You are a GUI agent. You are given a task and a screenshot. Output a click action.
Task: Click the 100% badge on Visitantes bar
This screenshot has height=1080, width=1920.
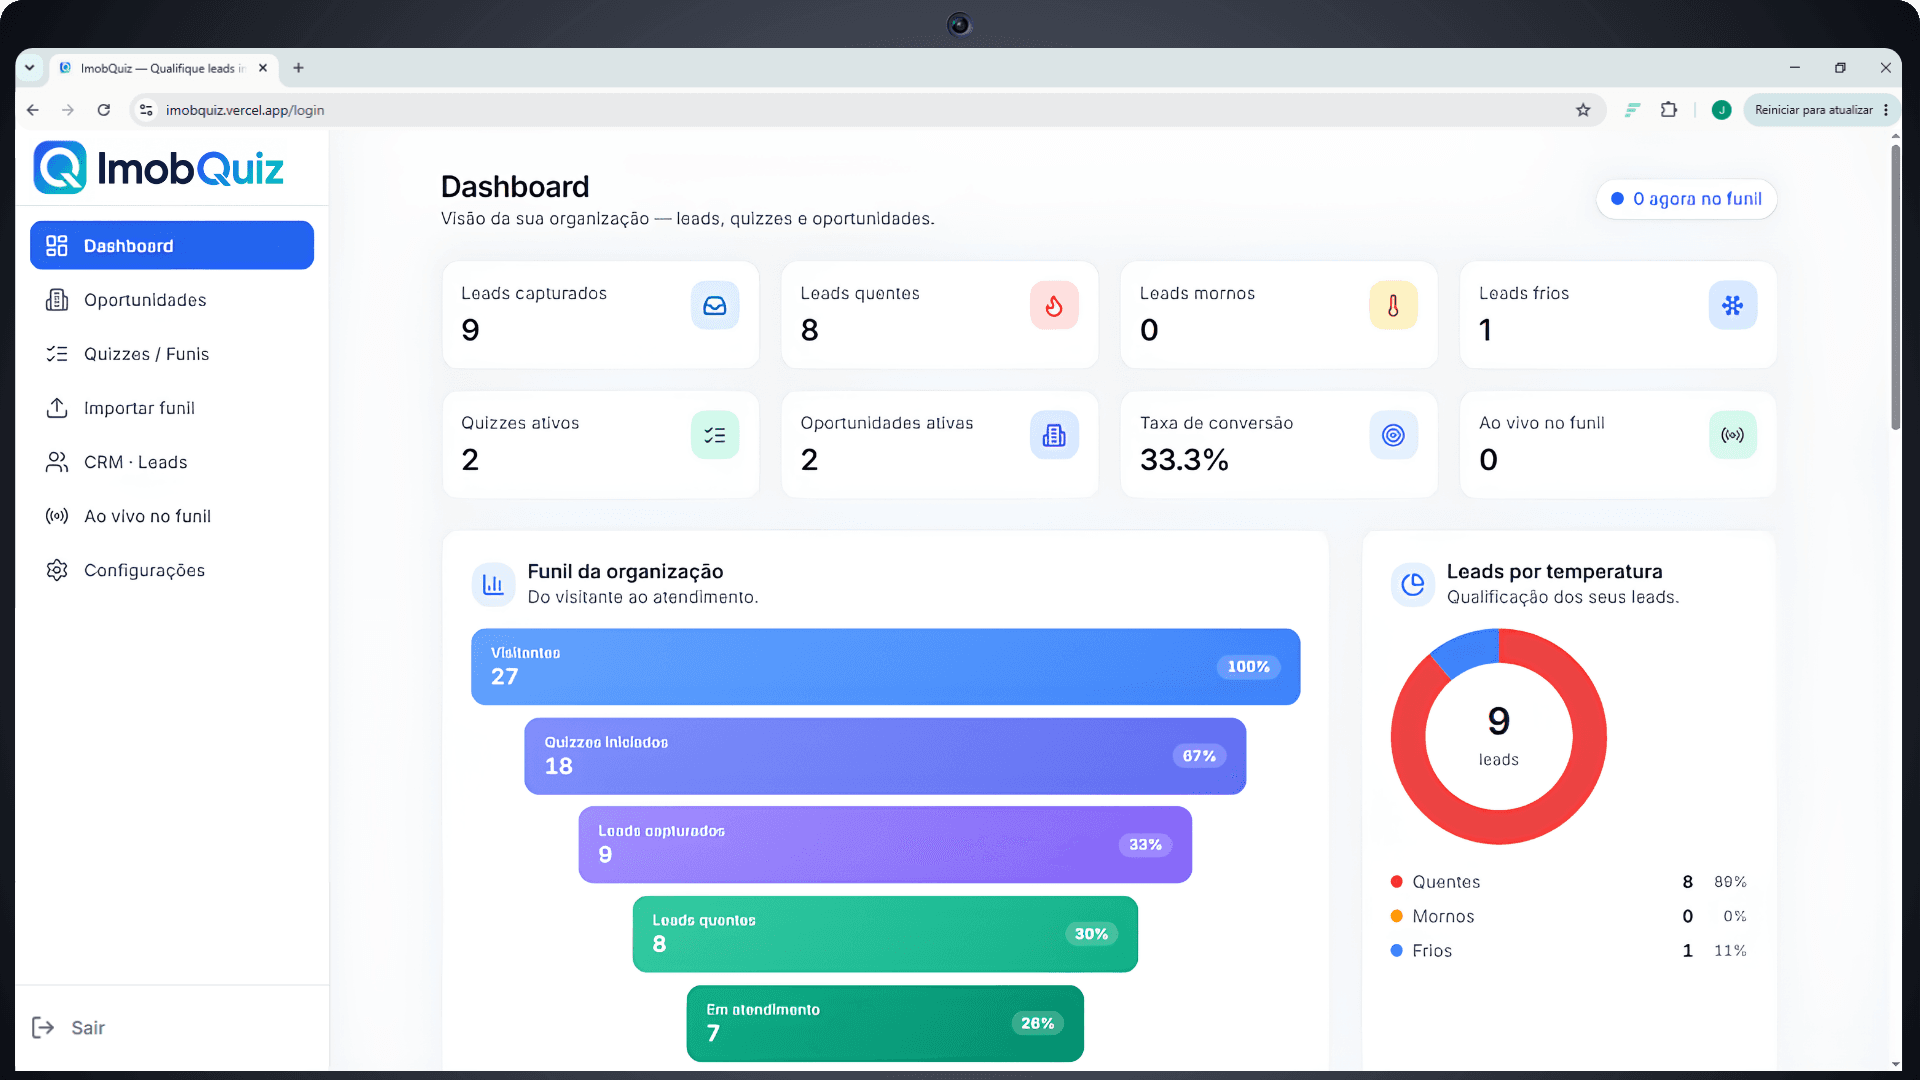tap(1248, 667)
